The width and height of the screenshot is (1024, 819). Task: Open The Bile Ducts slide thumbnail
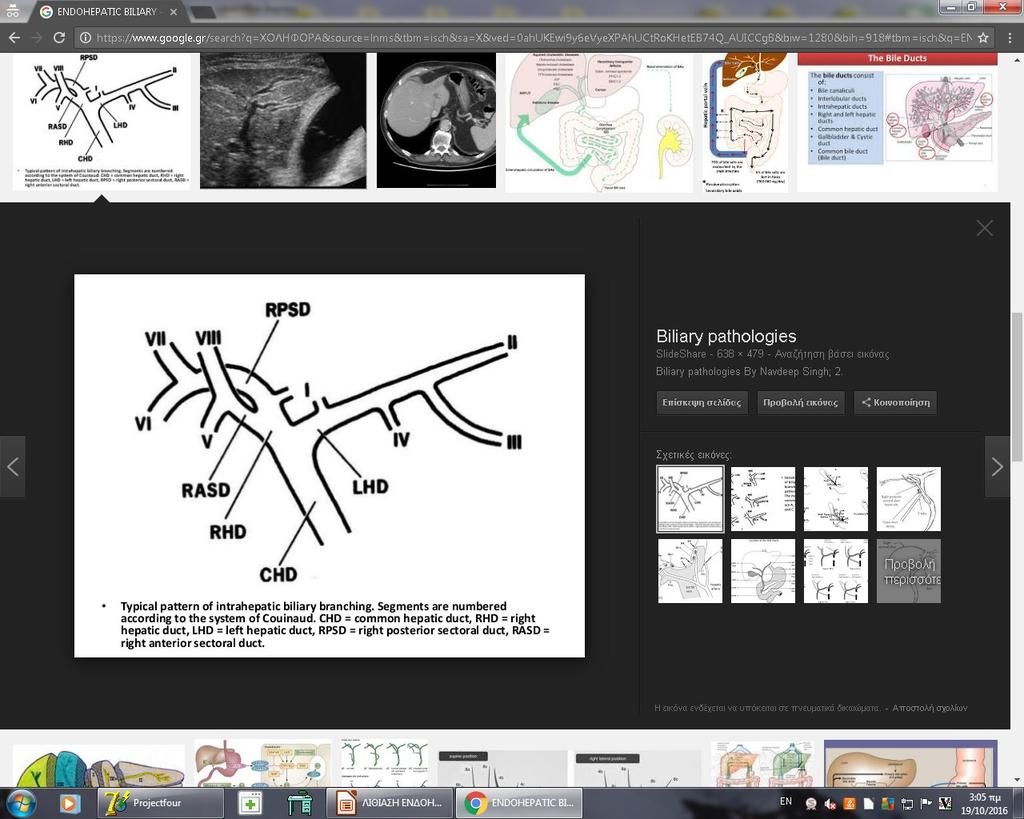pos(897,122)
